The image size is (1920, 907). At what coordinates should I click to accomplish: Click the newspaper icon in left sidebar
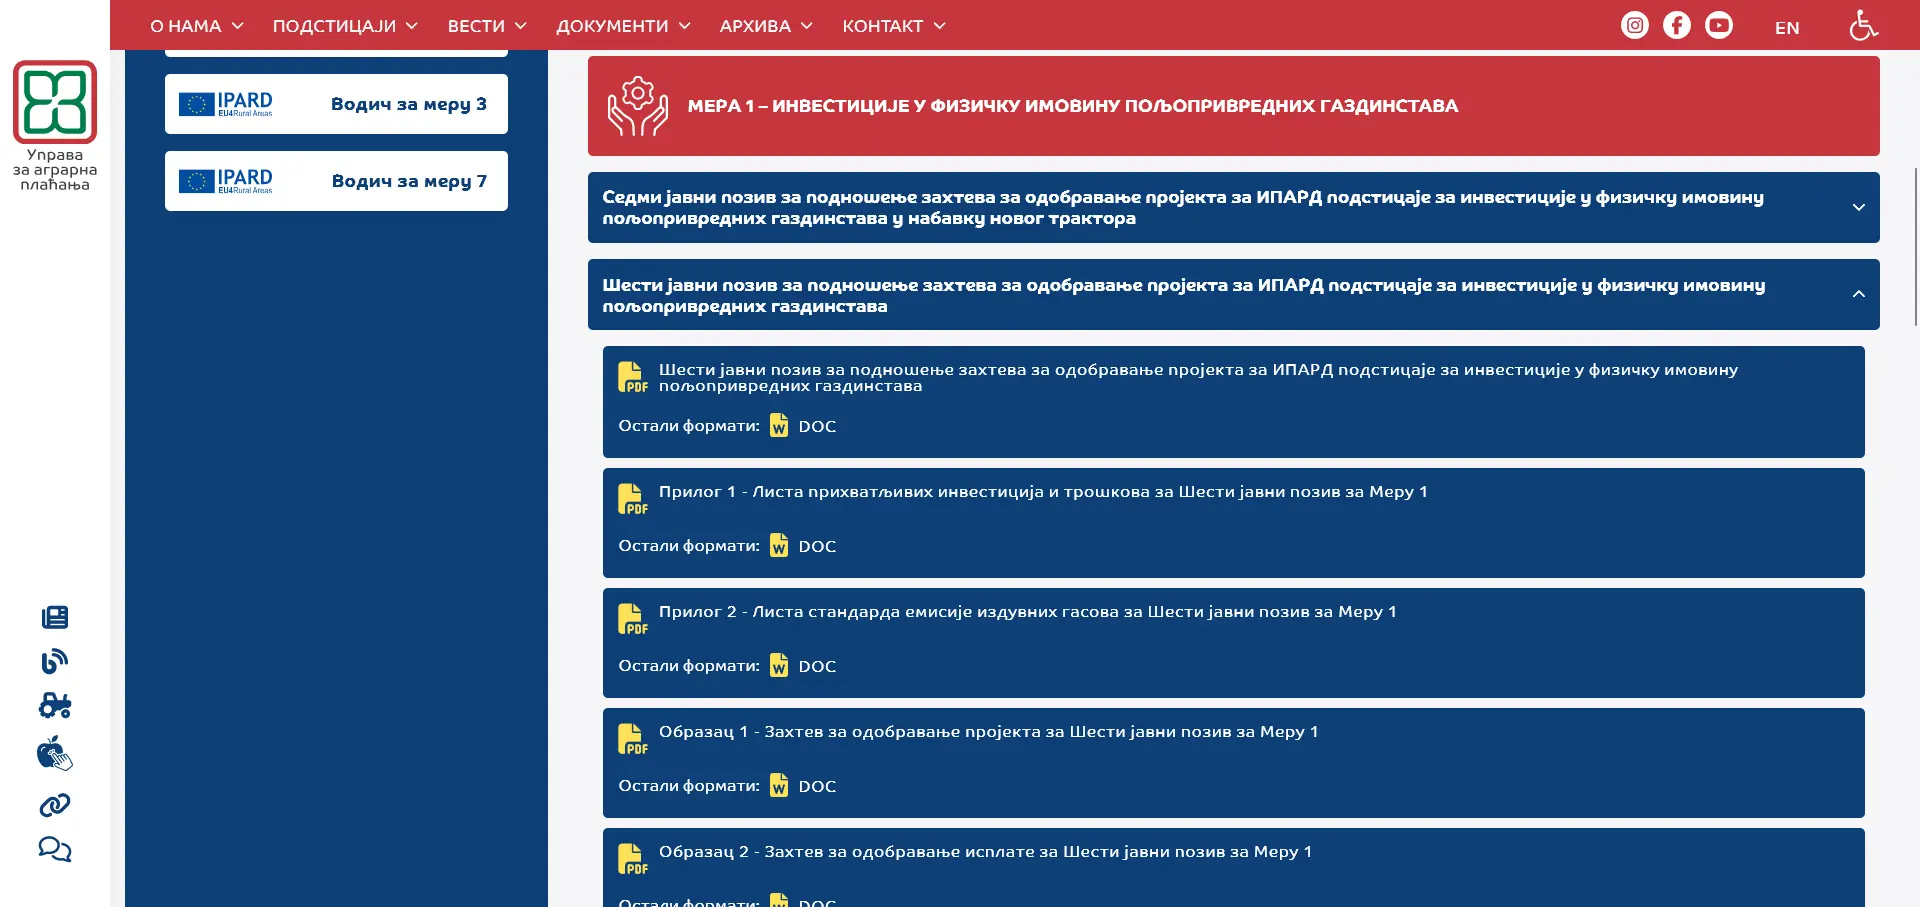click(55, 617)
